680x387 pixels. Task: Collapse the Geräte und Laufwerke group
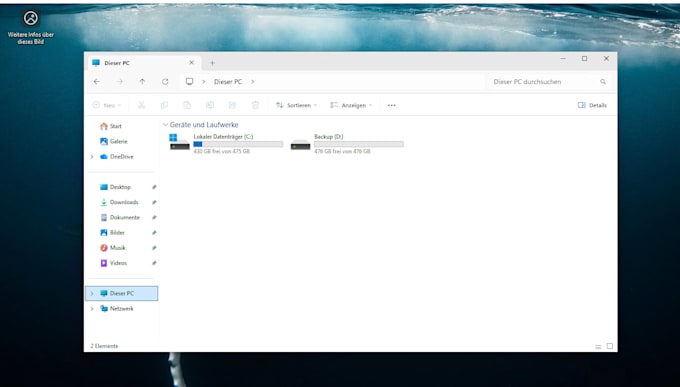[x=165, y=125]
